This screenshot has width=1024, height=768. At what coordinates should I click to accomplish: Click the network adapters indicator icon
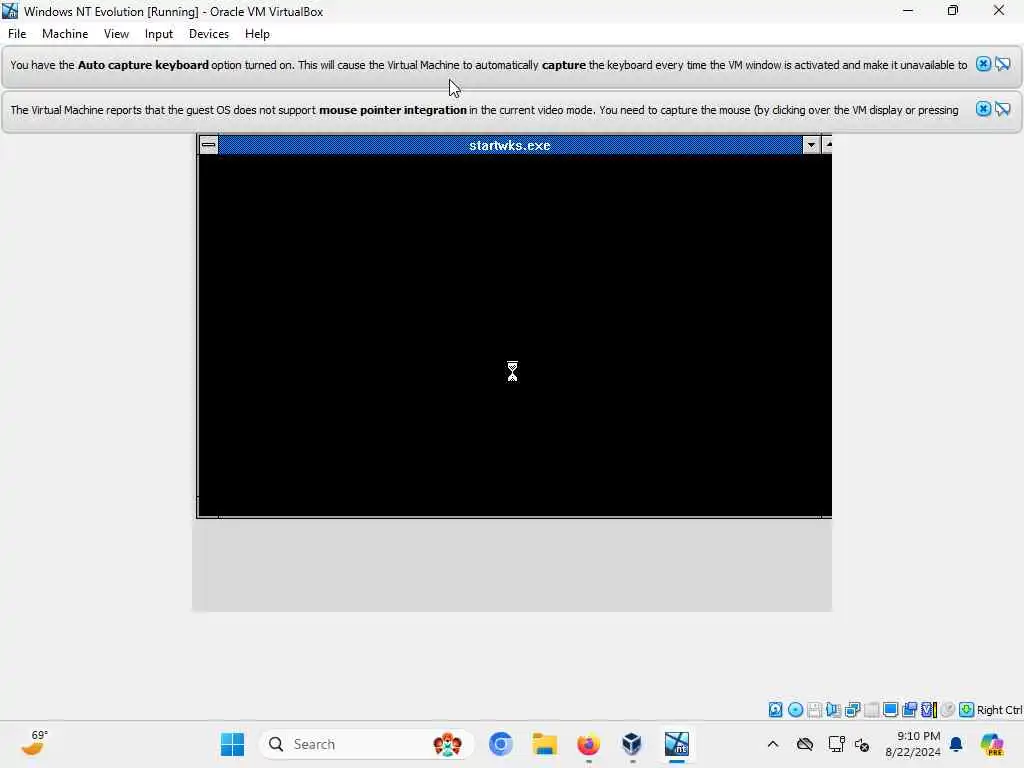(x=852, y=709)
